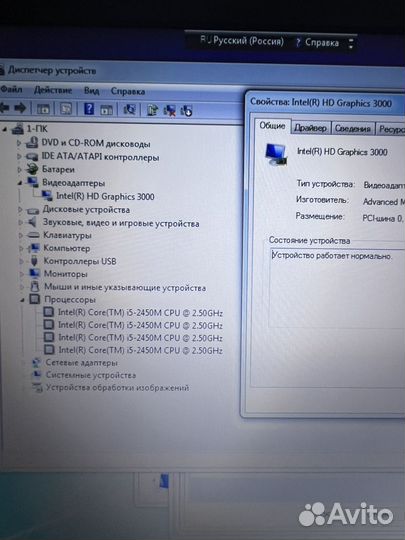
Task: Select Intel(R) HD Graphics 3000 tree item
Action: click(x=105, y=196)
